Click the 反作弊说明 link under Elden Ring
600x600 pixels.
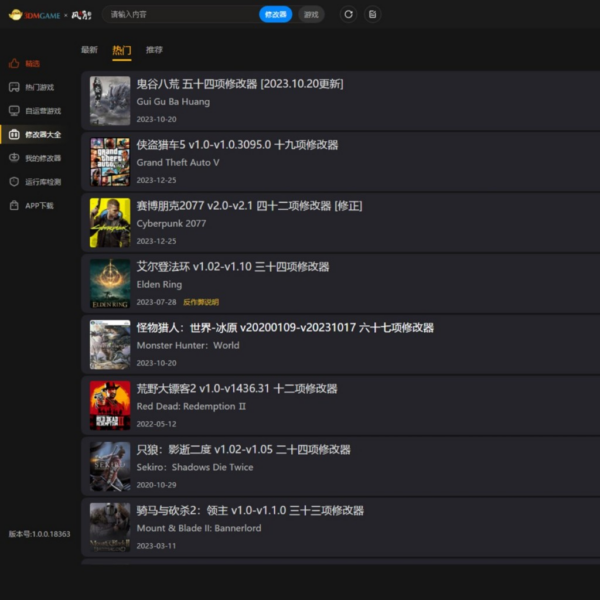(x=201, y=302)
